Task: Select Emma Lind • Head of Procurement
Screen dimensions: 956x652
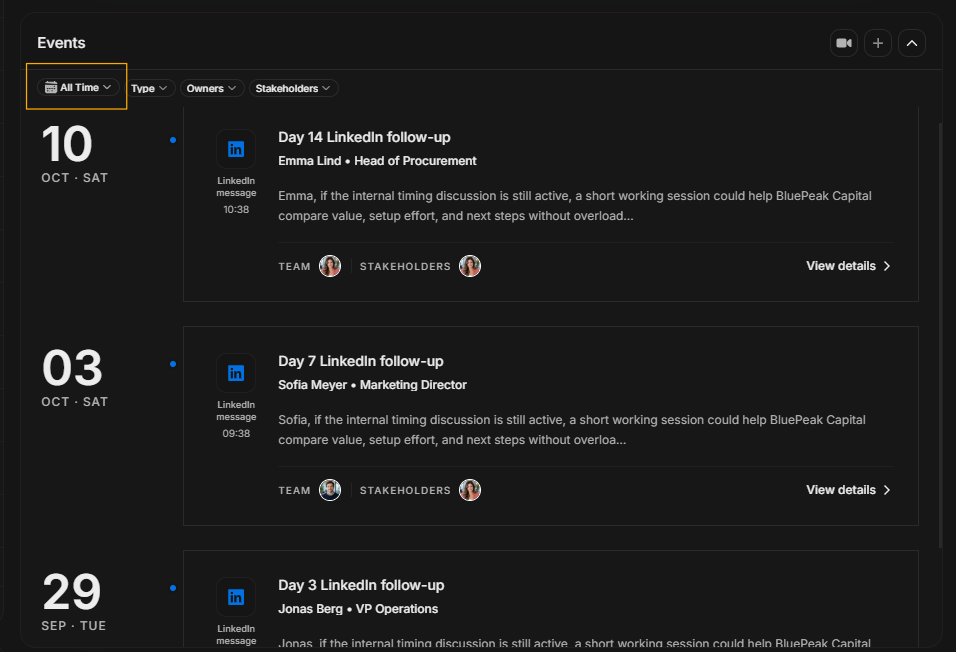Action: click(377, 161)
